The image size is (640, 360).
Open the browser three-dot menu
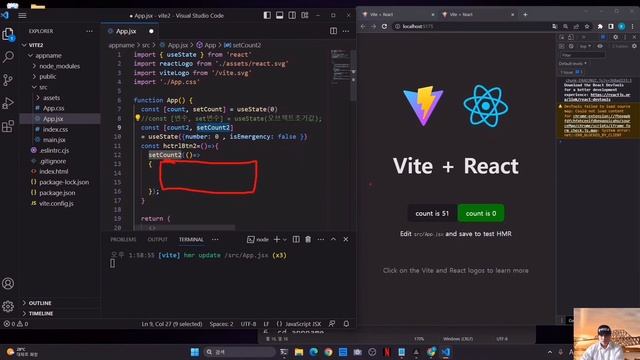point(633,26)
